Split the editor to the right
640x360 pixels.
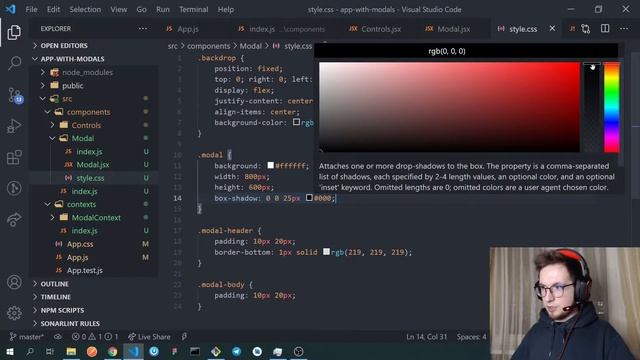point(605,29)
